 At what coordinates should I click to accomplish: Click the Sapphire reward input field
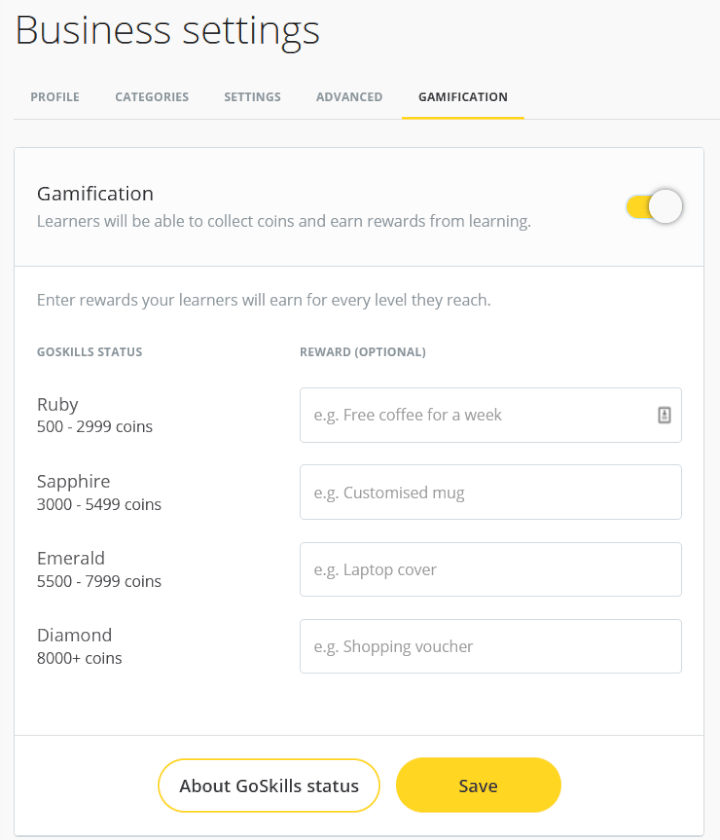click(x=490, y=492)
